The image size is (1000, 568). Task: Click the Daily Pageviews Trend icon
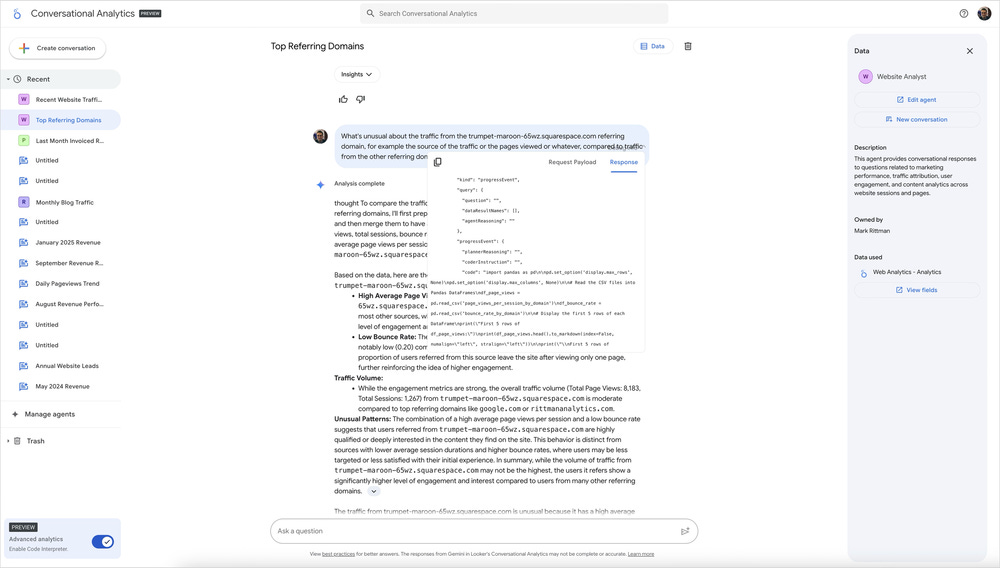(24, 284)
